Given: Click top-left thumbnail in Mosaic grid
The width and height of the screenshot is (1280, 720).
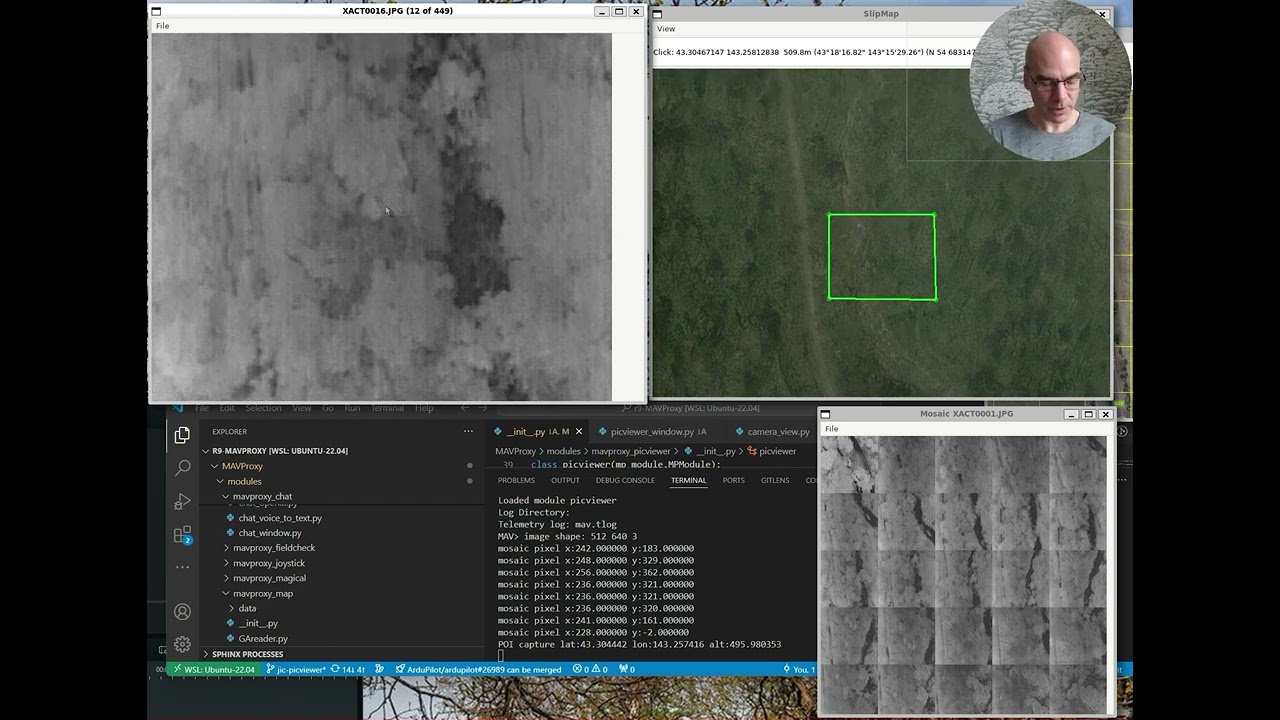Looking at the screenshot, I should pyautogui.click(x=849, y=464).
